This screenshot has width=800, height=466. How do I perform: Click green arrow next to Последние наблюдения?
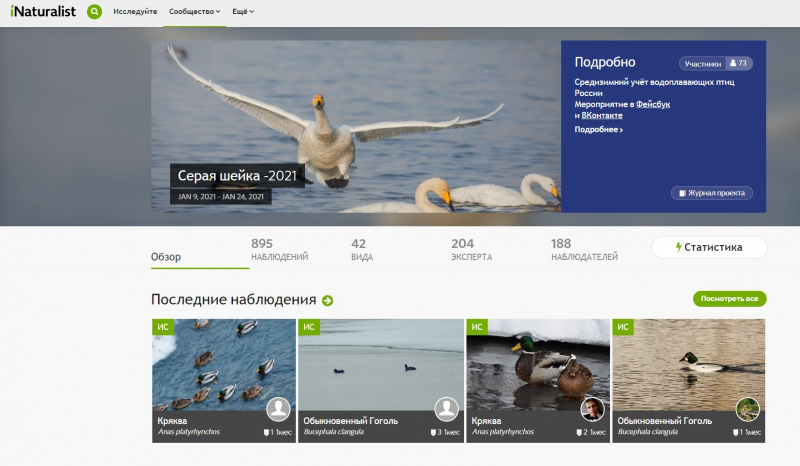[327, 300]
